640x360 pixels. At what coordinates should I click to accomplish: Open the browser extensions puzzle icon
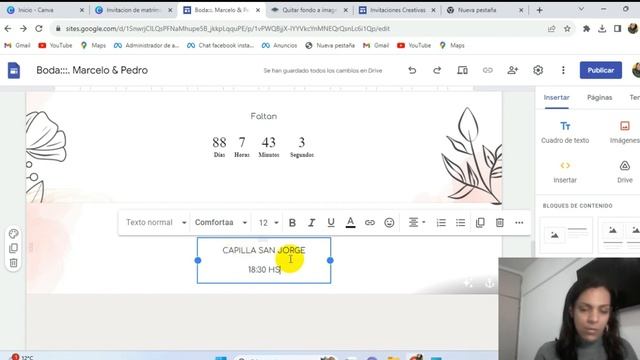point(586,29)
